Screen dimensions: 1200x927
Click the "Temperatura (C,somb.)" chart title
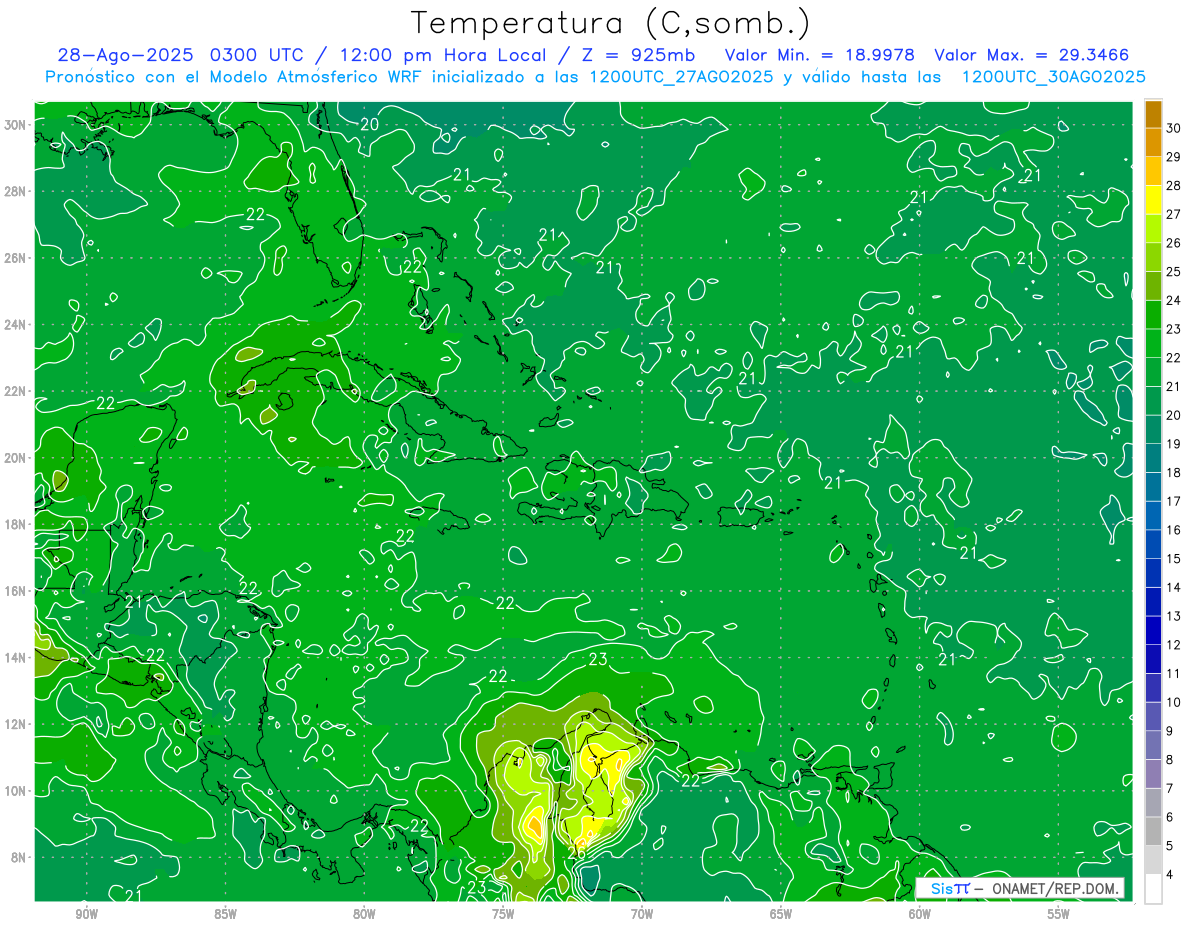[610, 23]
